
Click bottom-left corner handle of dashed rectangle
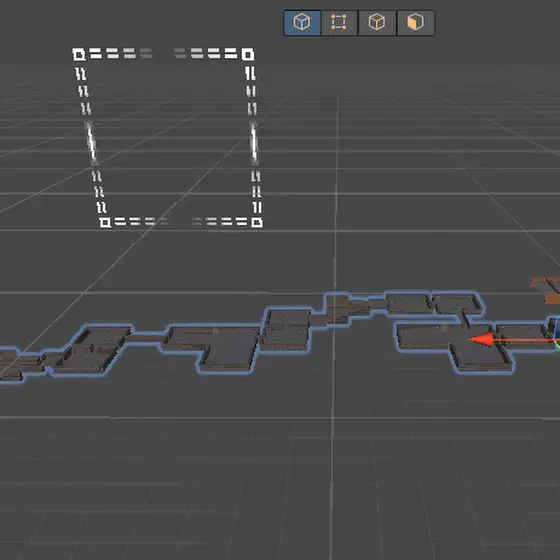[105, 222]
